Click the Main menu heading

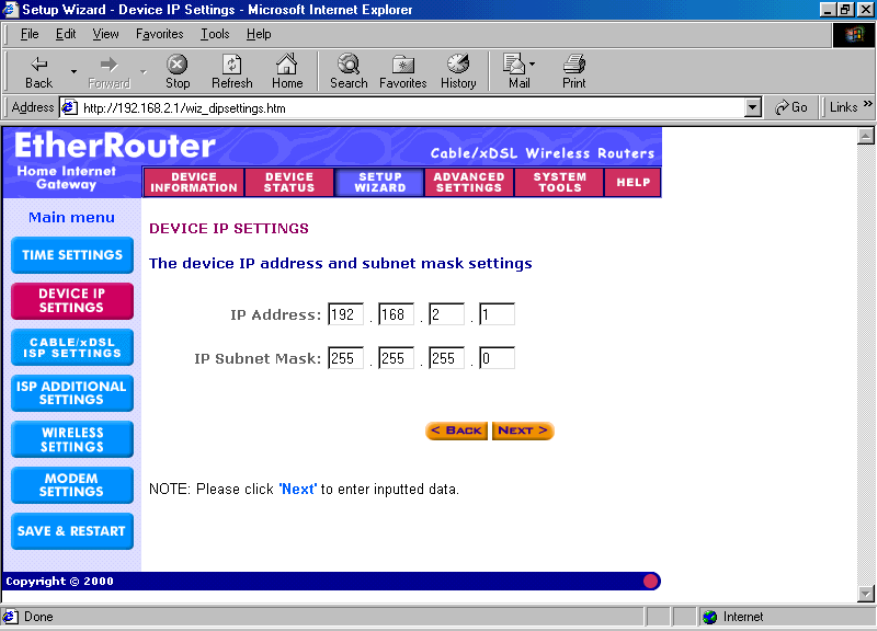tap(72, 218)
